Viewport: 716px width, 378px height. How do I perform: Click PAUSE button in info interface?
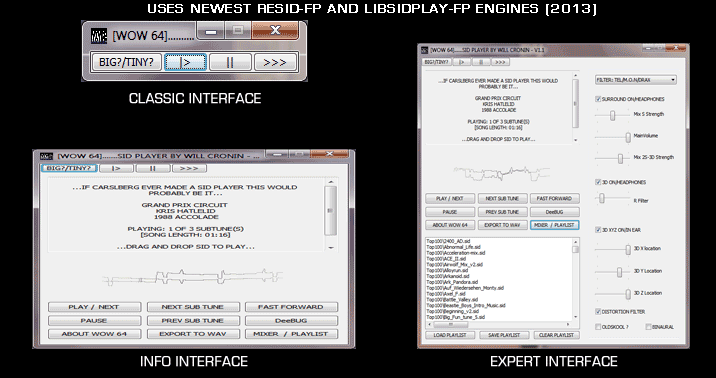pyautogui.click(x=95, y=320)
